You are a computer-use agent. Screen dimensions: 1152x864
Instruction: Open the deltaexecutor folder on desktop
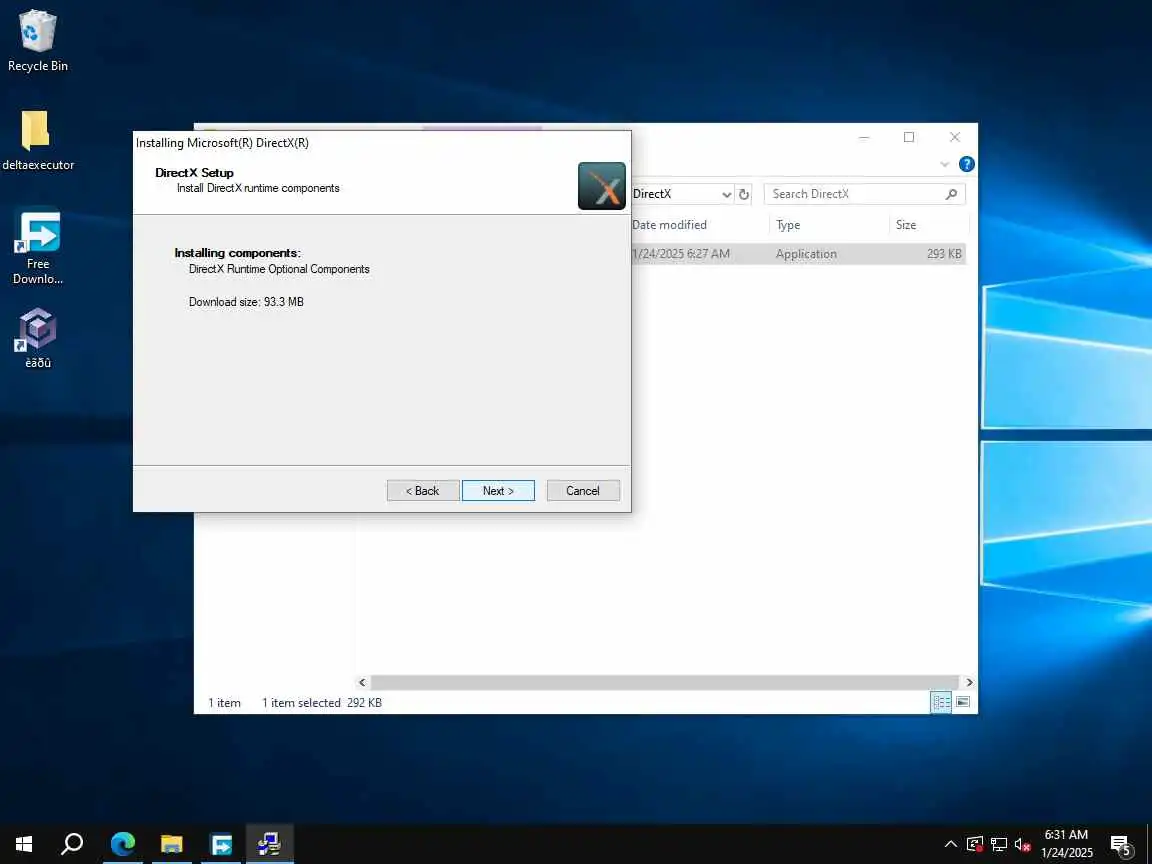tap(37, 140)
